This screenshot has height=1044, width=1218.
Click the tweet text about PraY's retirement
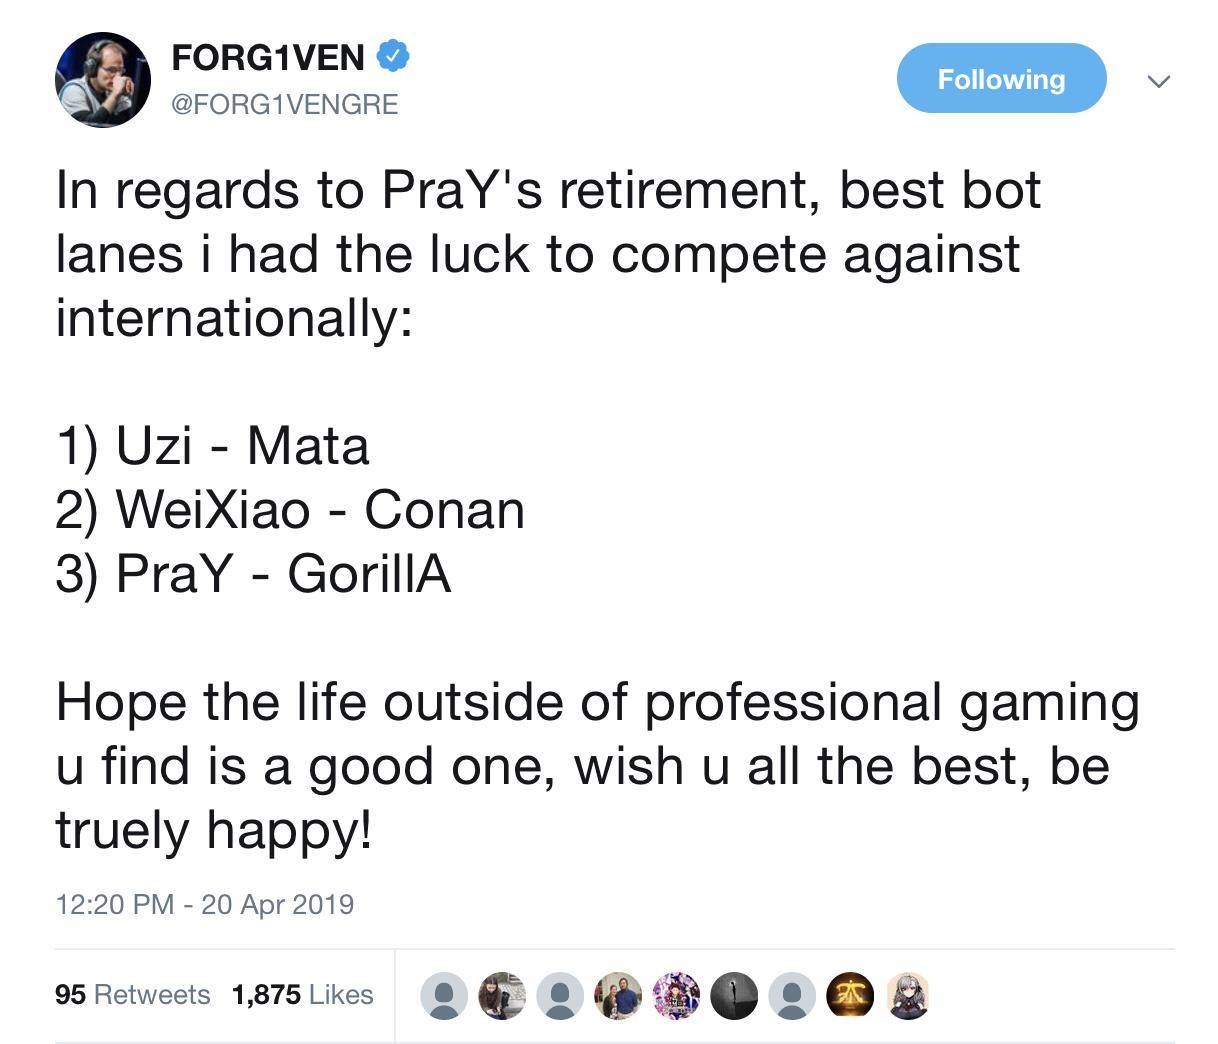pos(548,254)
